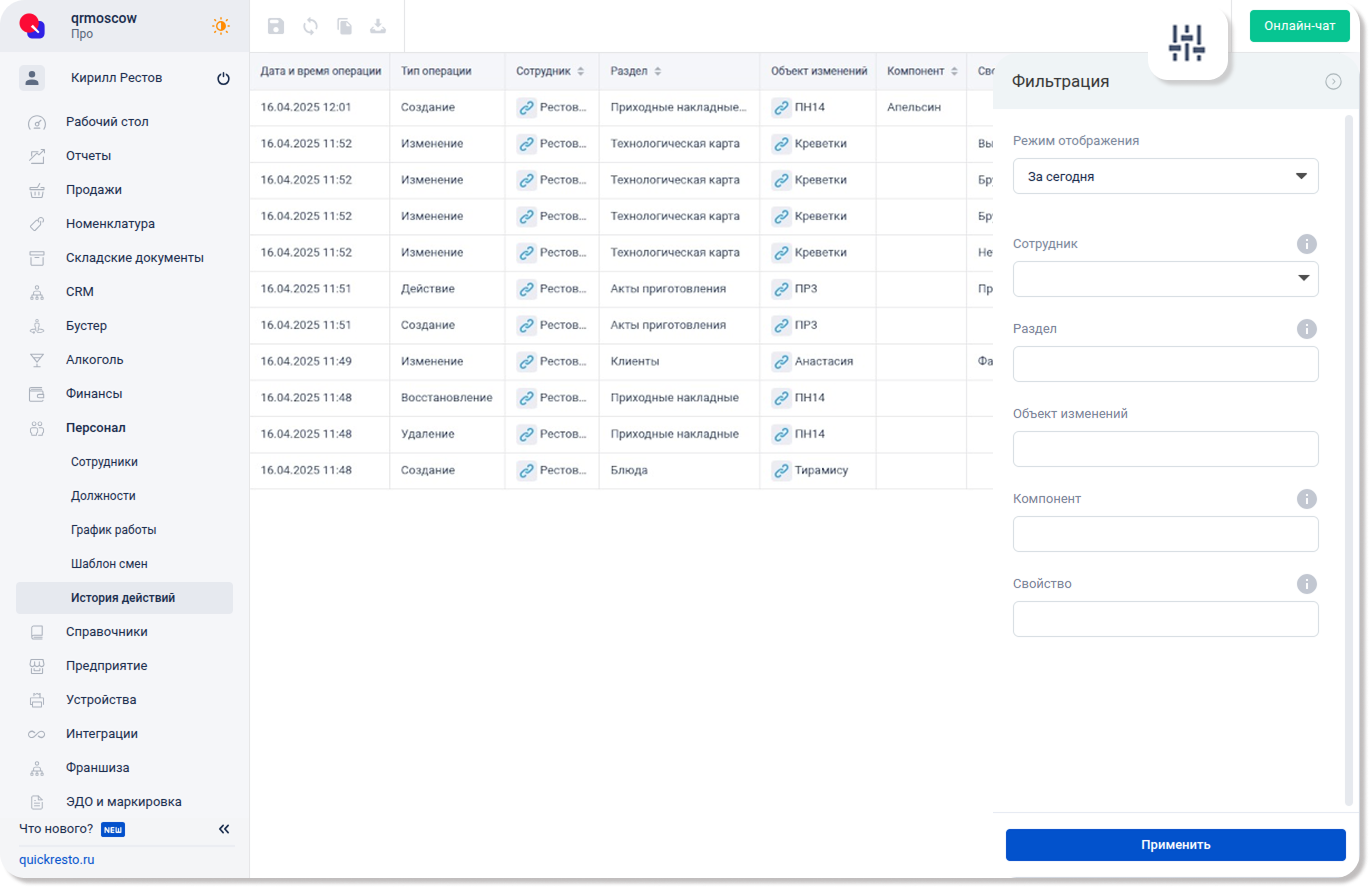
Task: Click info icon next to Сотрудник
Action: click(x=1306, y=244)
